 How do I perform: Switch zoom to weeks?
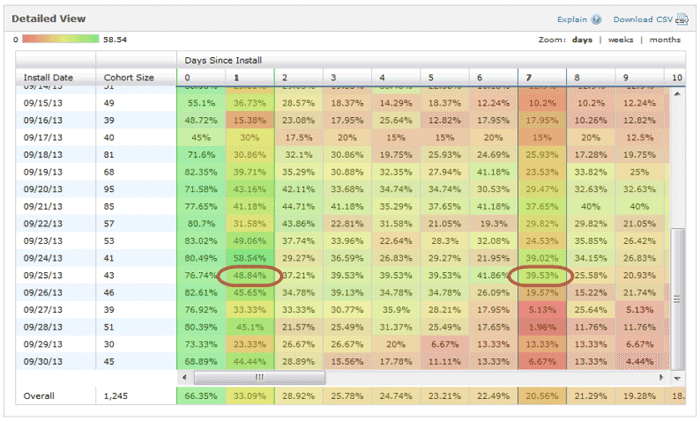coord(621,40)
